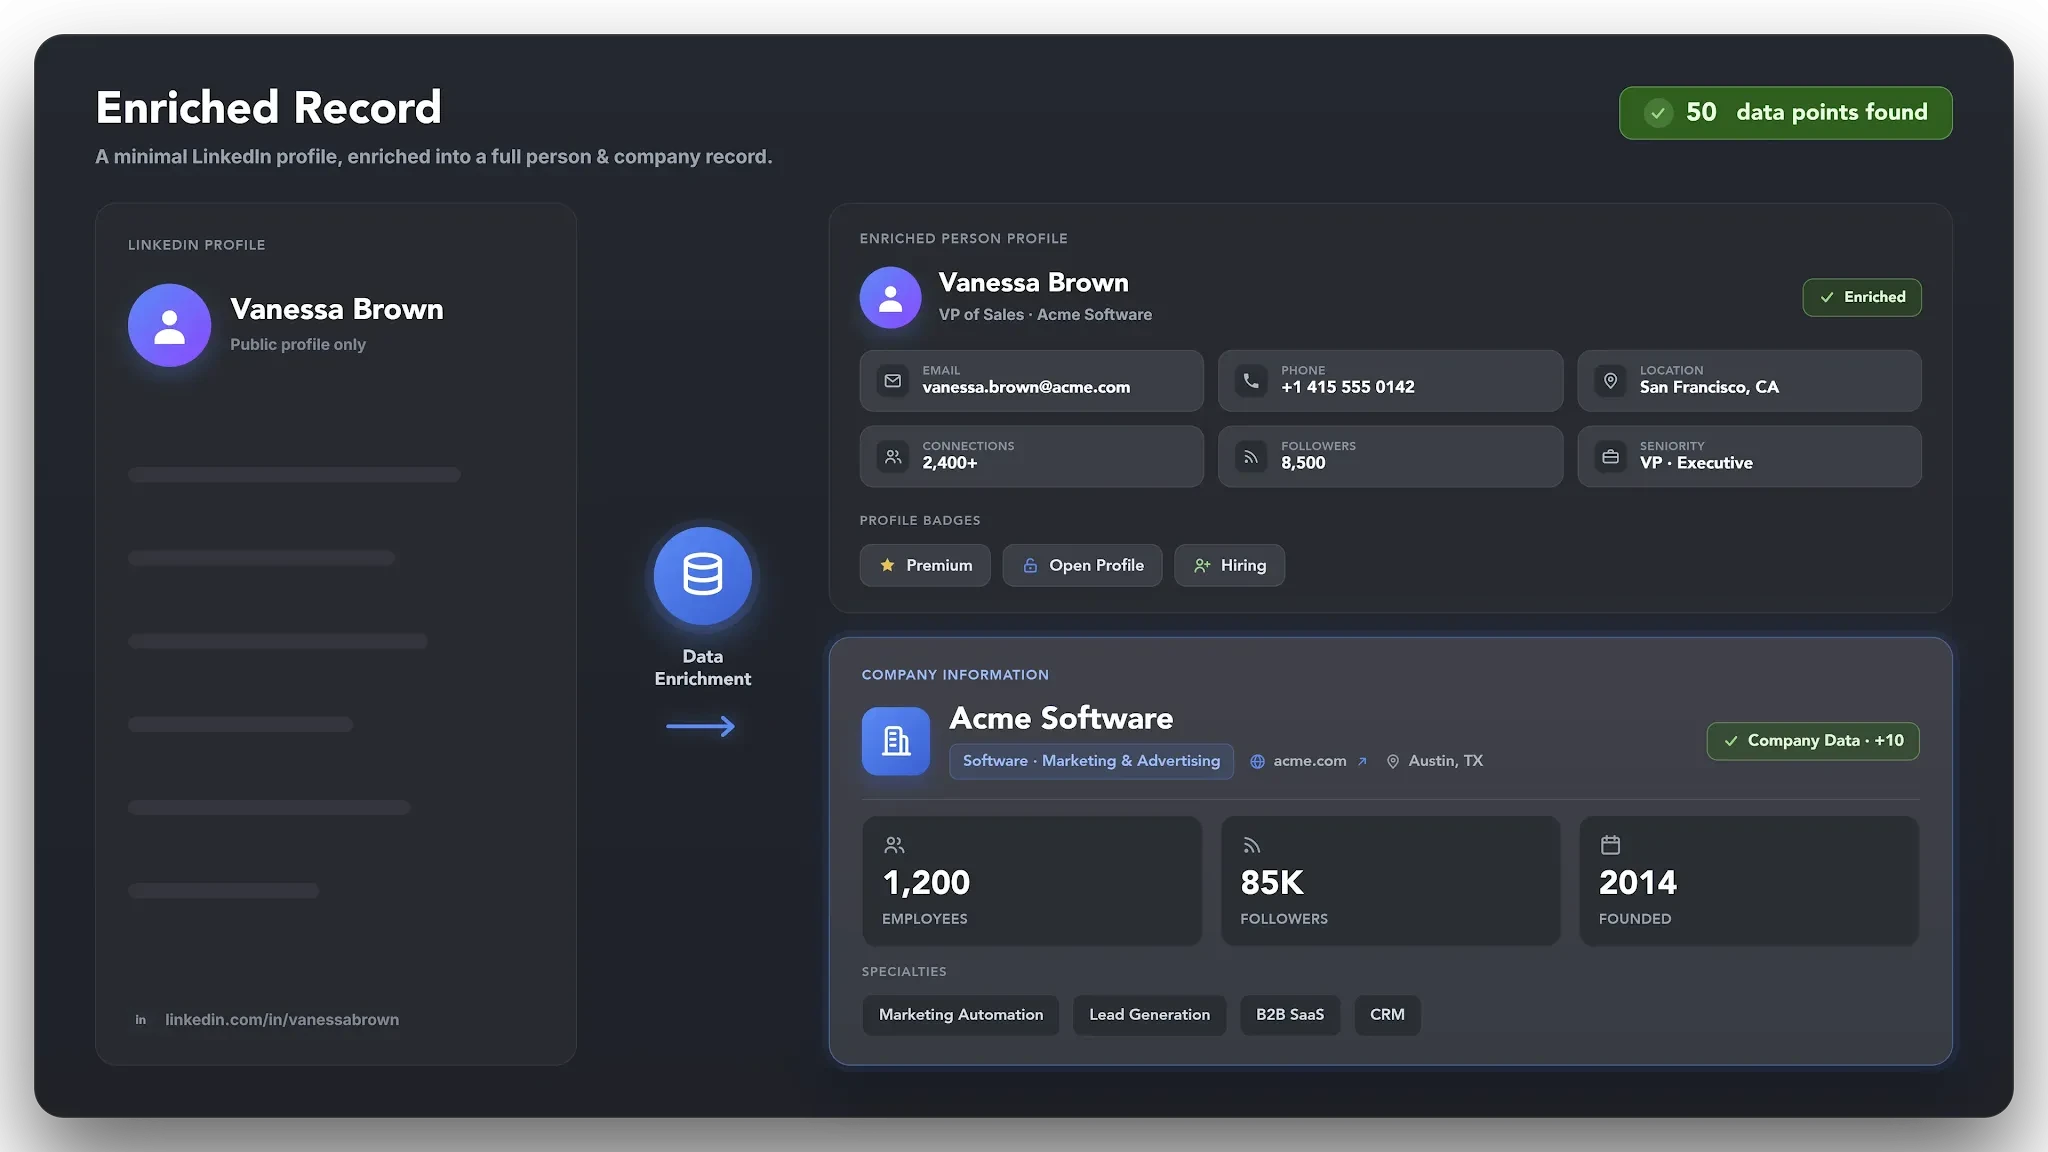
Task: Click the Acme Software building icon
Action: click(896, 741)
